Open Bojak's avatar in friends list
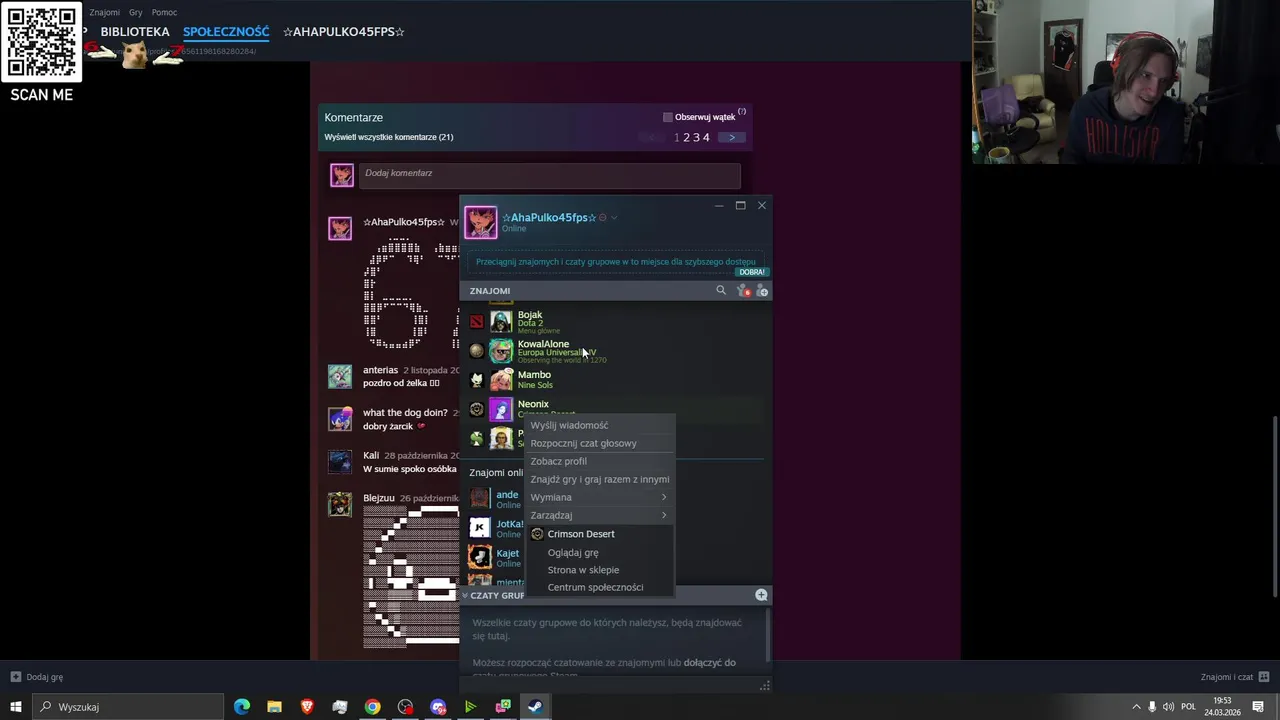1280x720 pixels. pyautogui.click(x=501, y=321)
